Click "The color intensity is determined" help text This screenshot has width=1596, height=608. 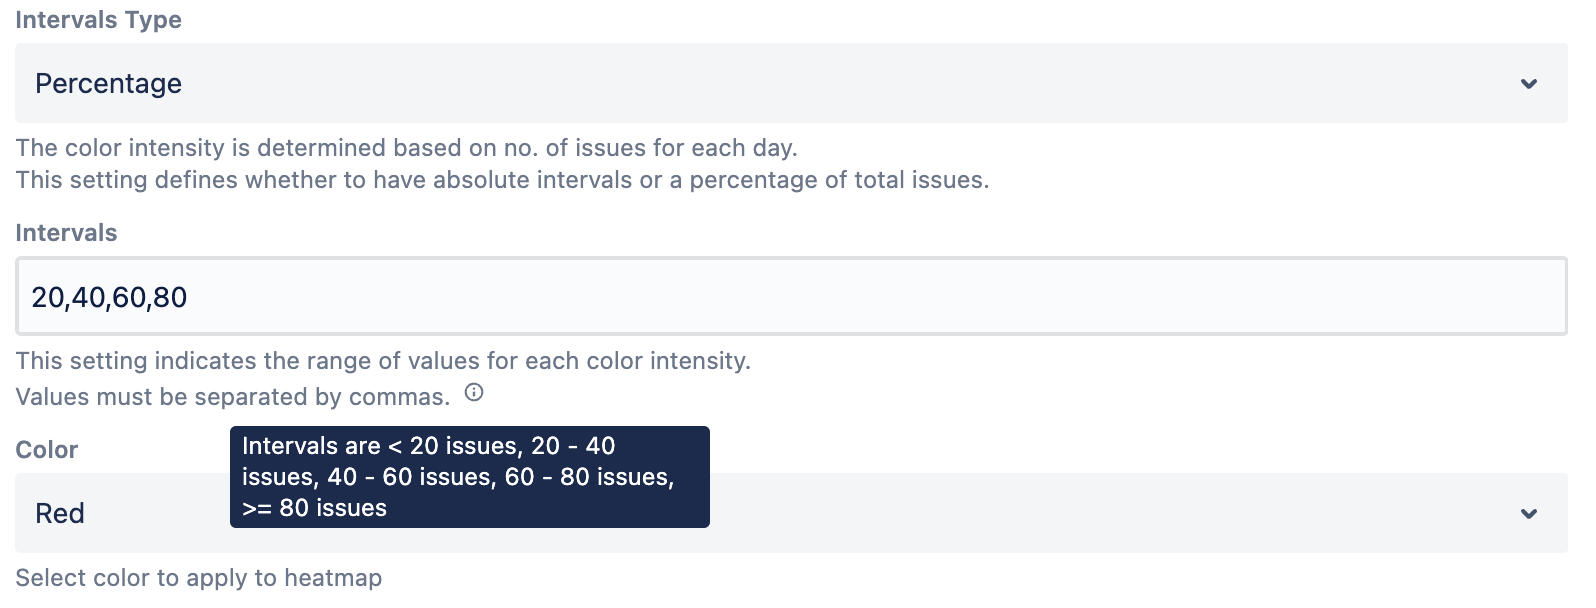[x=406, y=148]
